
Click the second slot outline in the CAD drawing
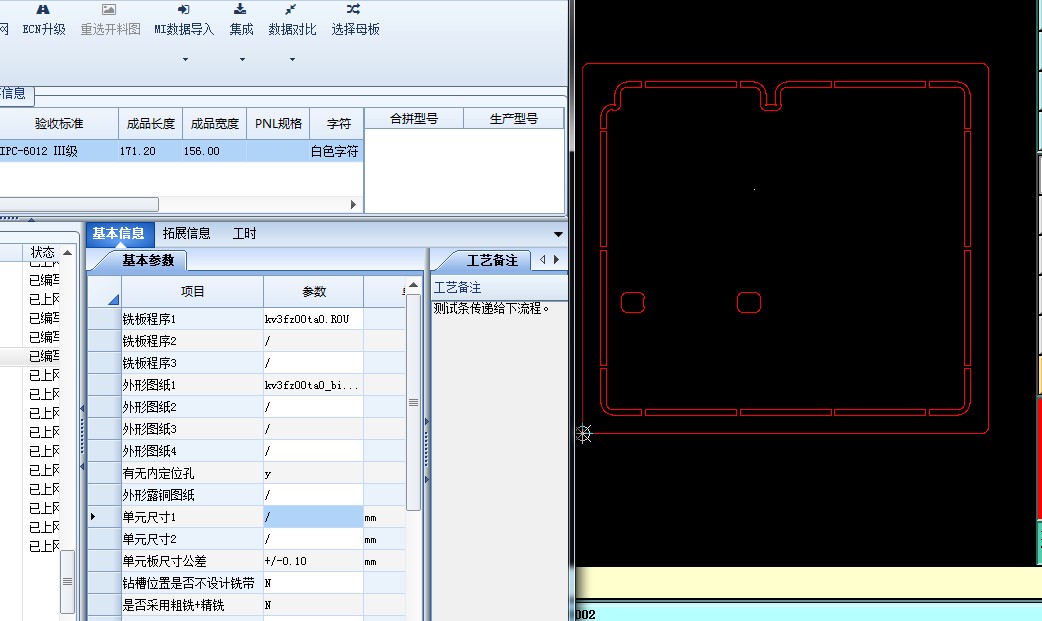pyautogui.click(x=749, y=303)
